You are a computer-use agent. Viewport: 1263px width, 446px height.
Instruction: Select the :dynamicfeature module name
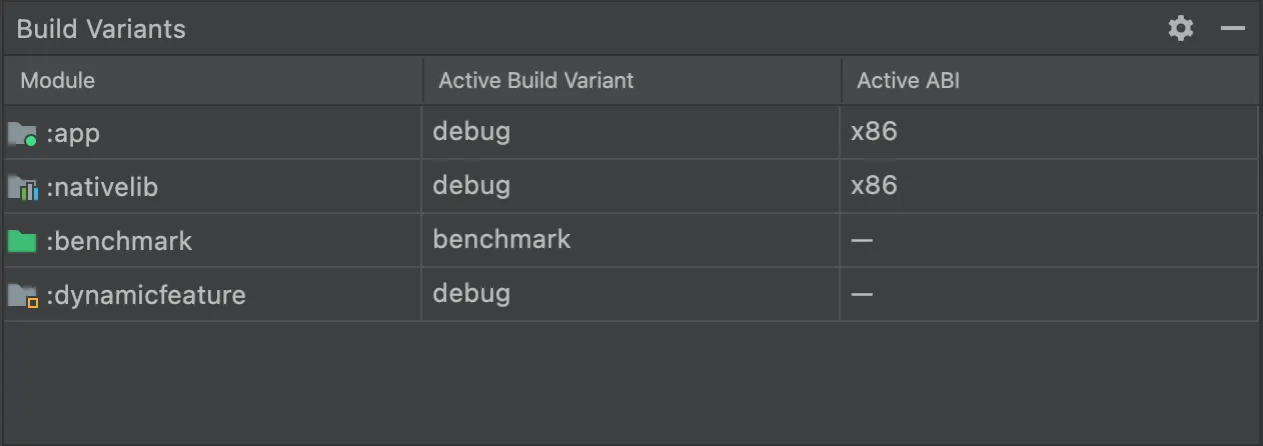tap(146, 295)
